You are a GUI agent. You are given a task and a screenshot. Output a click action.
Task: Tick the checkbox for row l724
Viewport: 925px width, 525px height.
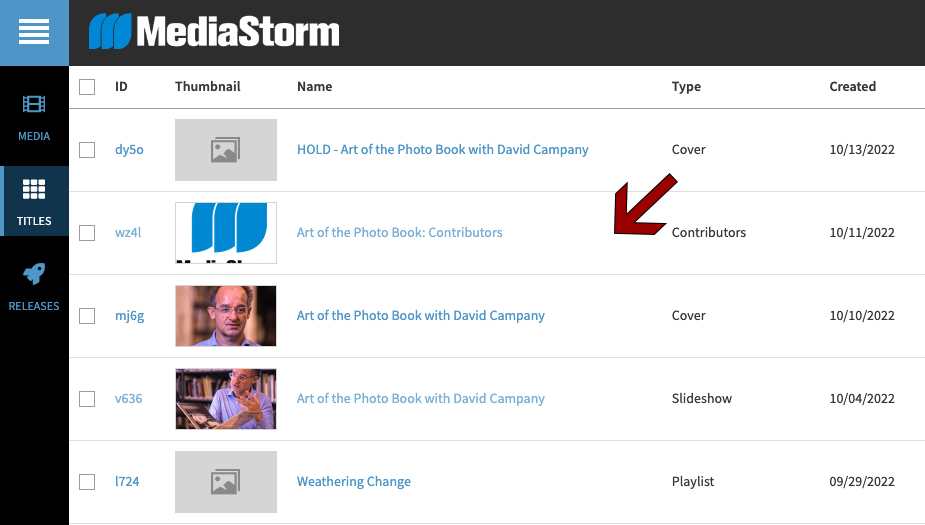click(x=87, y=482)
